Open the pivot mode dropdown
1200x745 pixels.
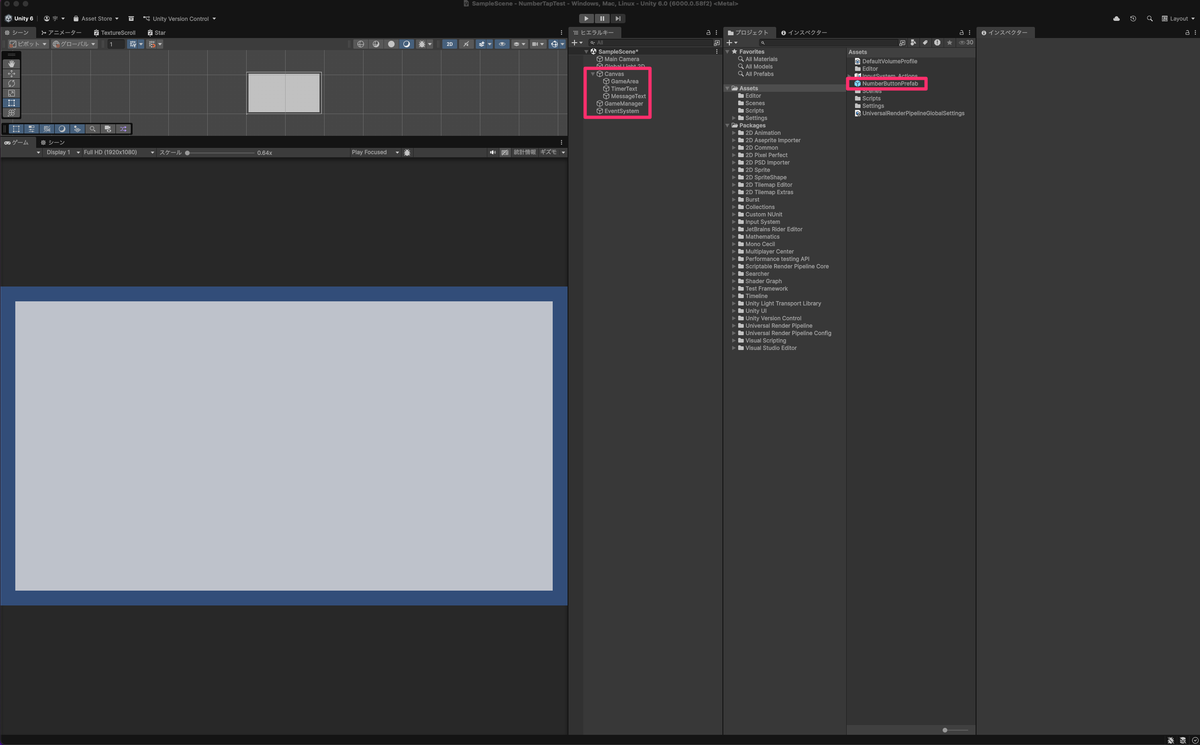[27, 44]
